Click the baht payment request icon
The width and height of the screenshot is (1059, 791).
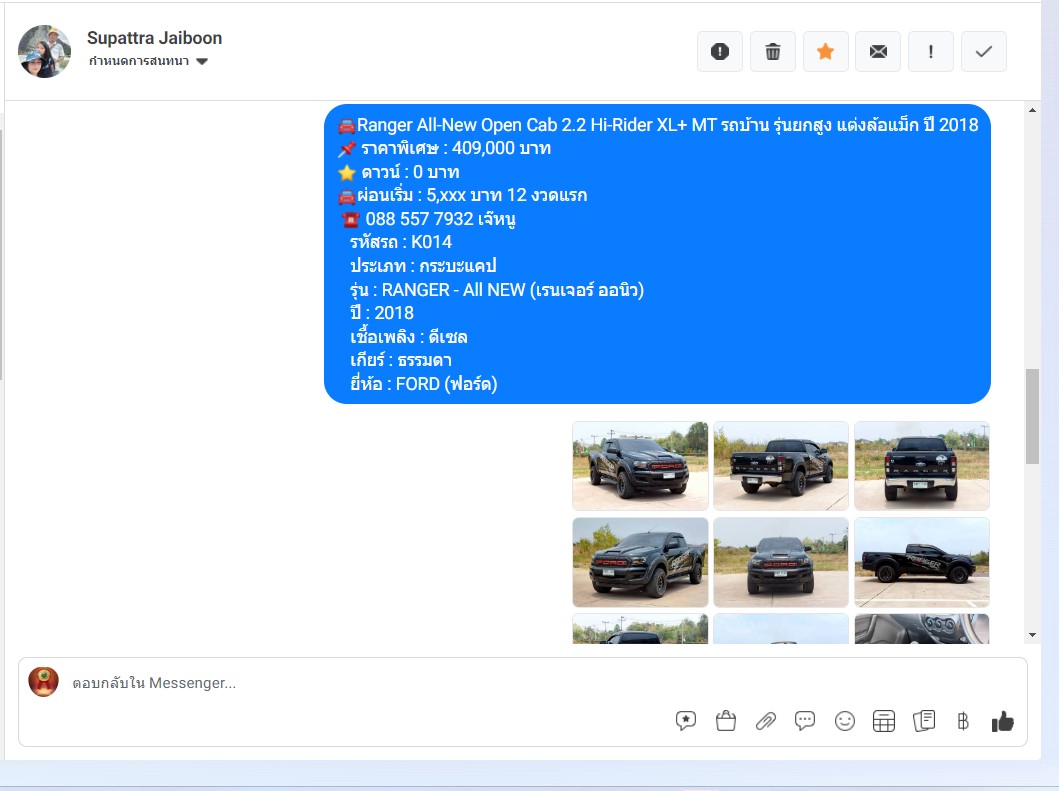coord(963,721)
